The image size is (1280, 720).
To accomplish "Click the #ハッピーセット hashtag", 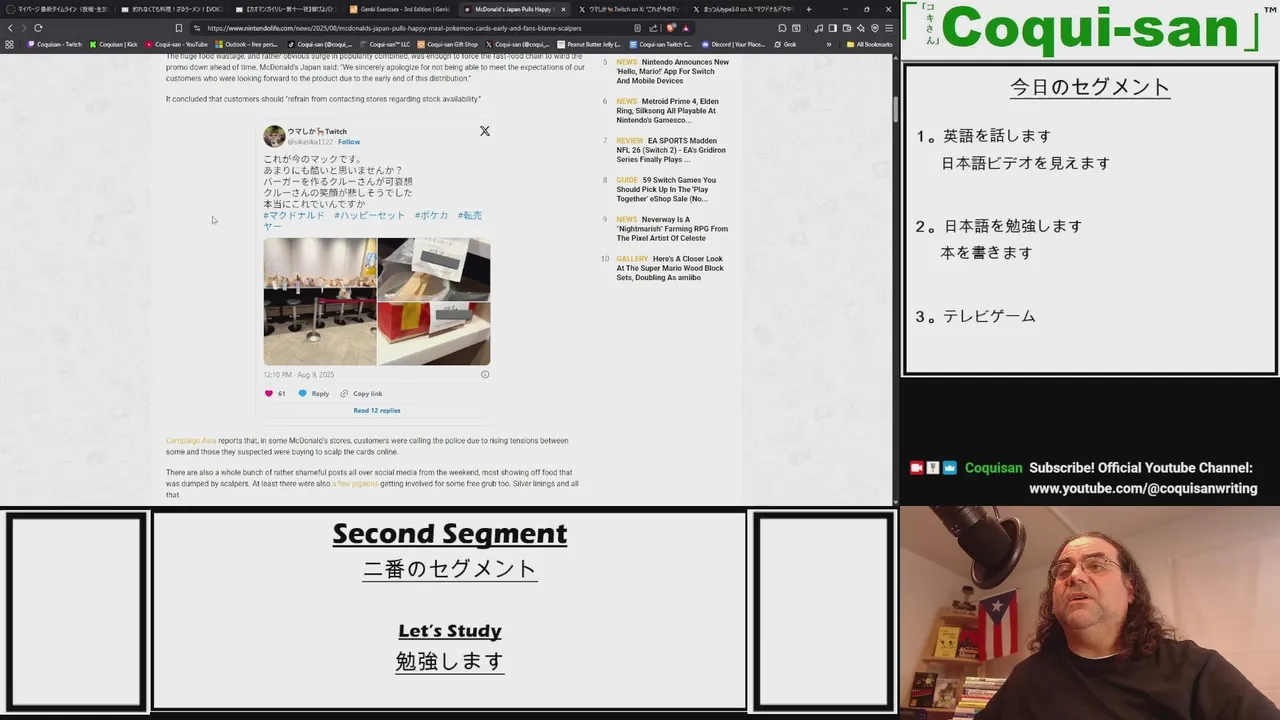I will 369,215.
